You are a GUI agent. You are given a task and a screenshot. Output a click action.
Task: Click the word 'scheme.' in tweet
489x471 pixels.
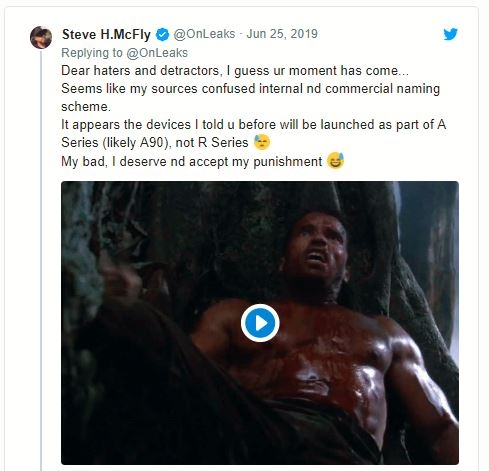tap(86, 107)
